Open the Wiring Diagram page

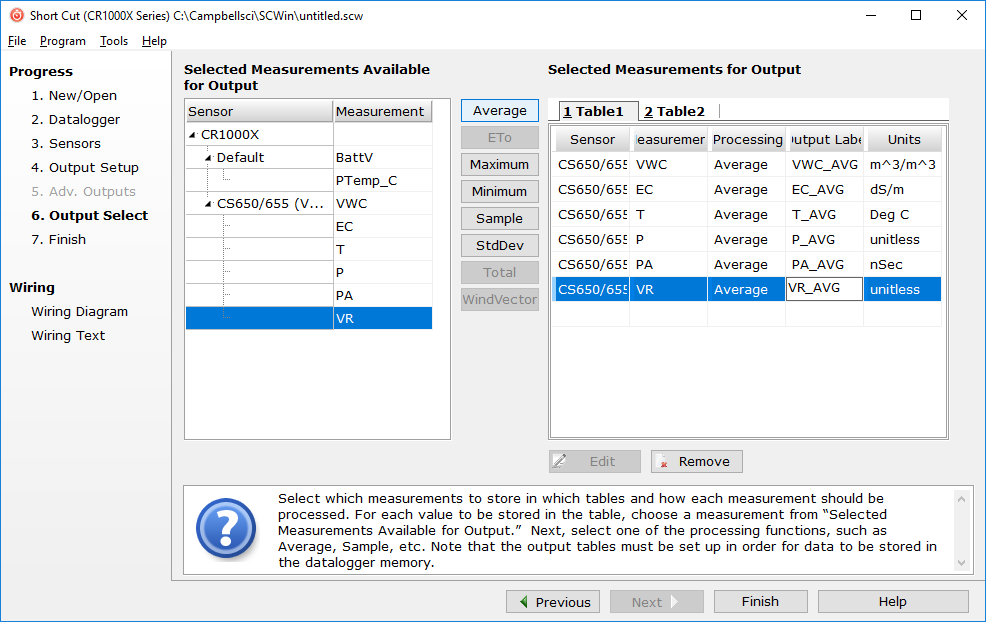click(x=78, y=311)
